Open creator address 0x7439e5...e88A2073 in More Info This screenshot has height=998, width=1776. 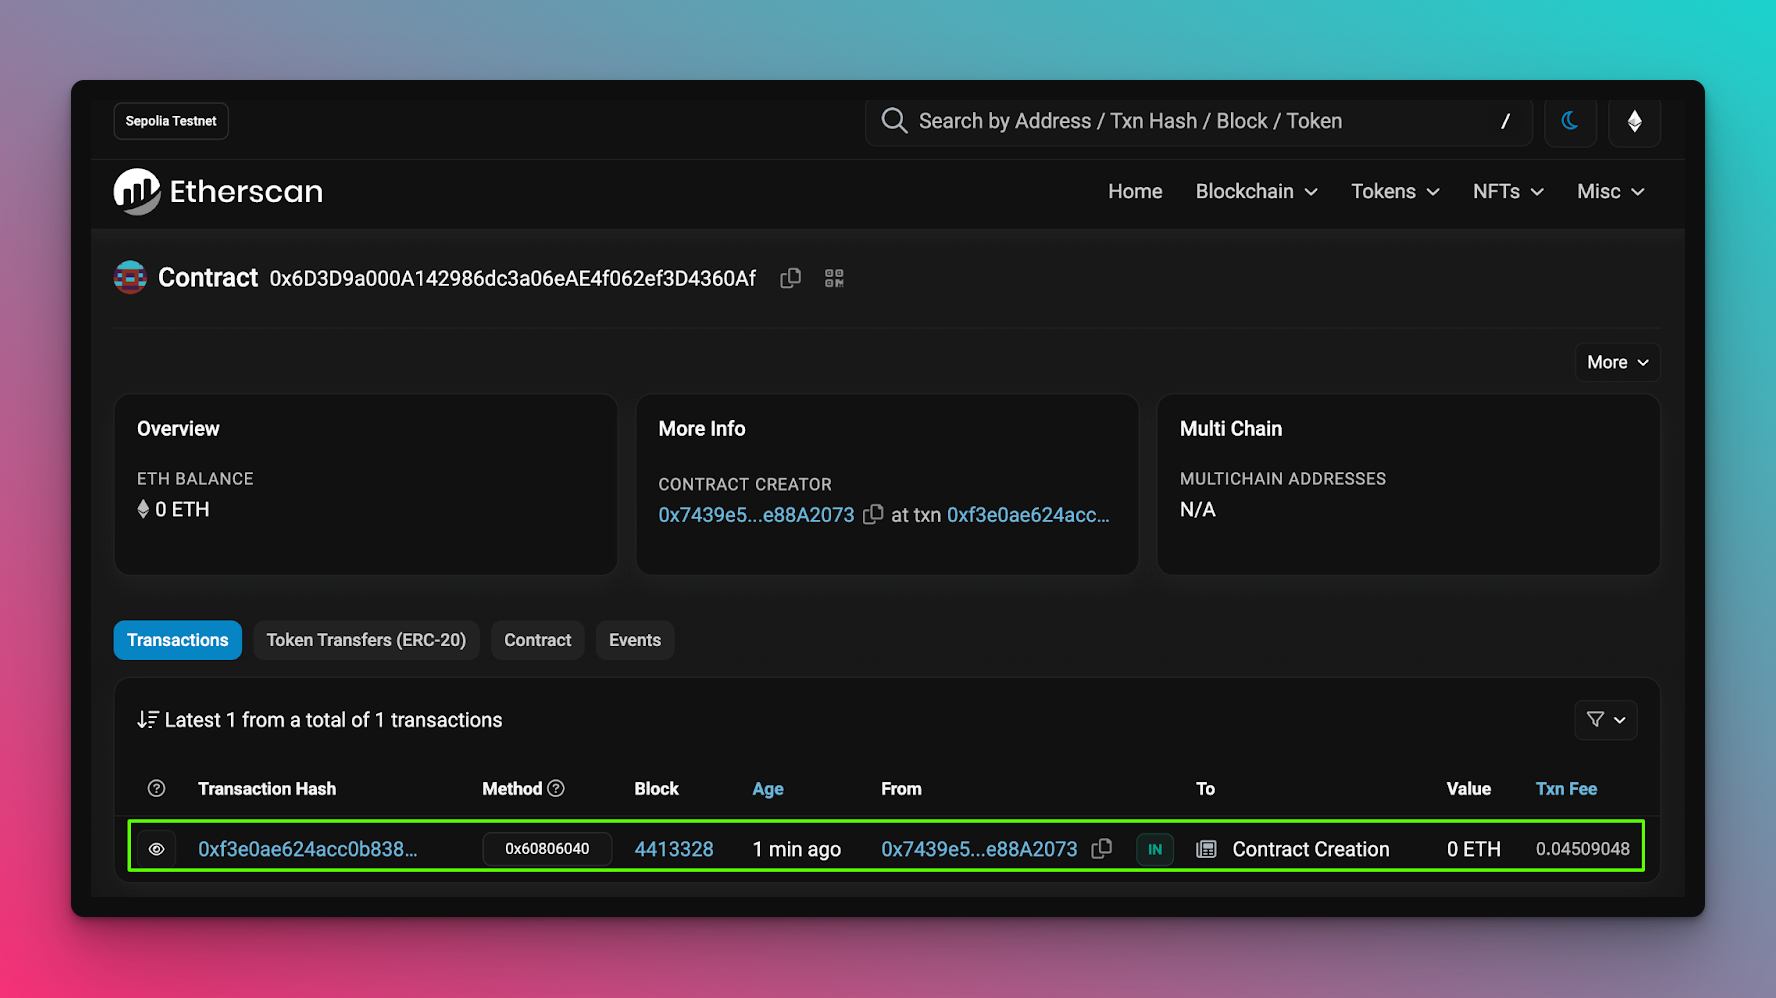coord(756,514)
